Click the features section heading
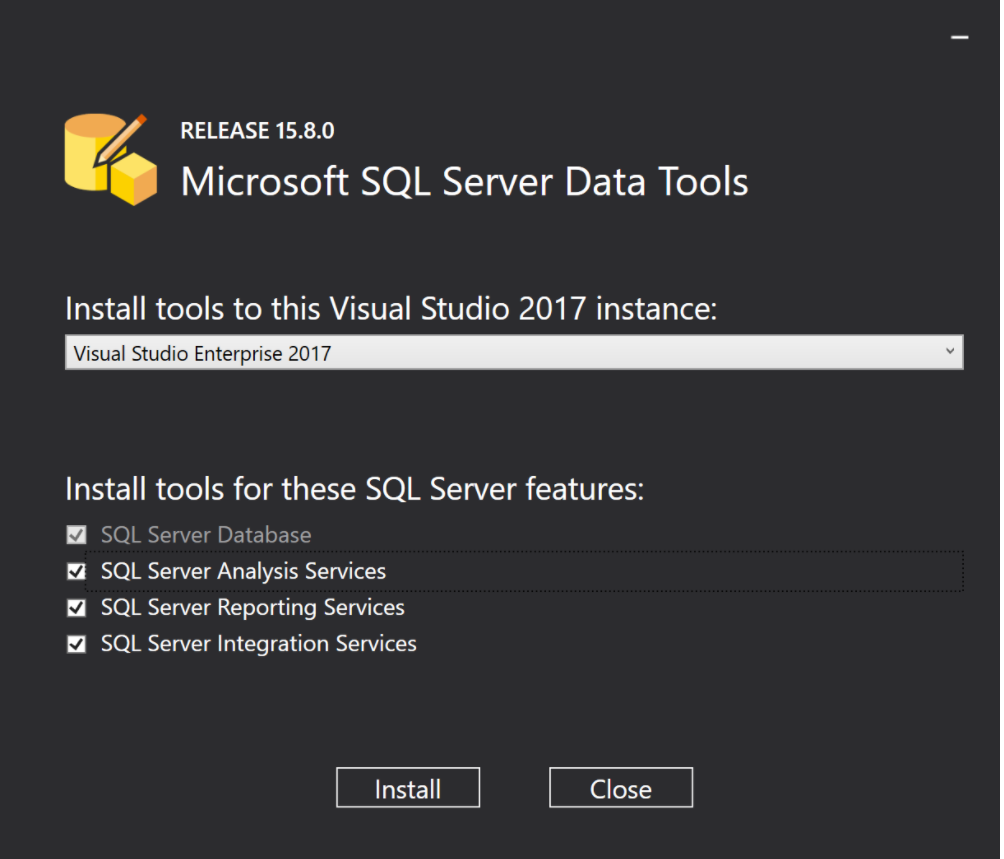Screen dimensions: 1004x859 tap(355, 488)
